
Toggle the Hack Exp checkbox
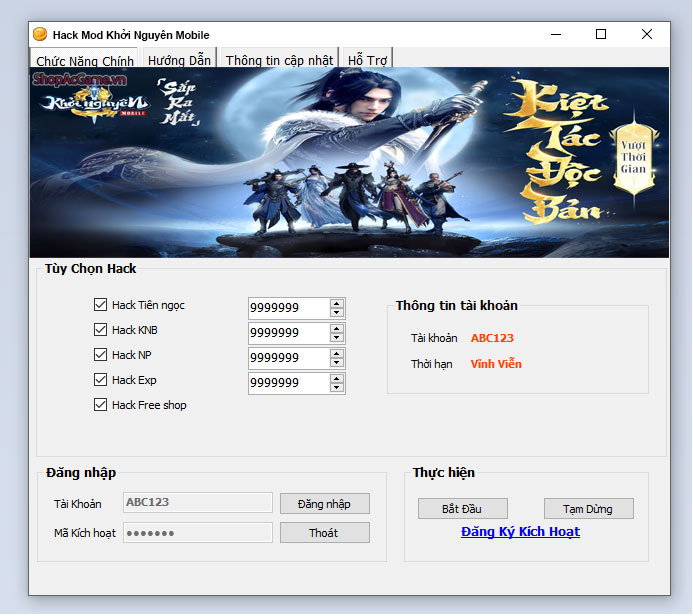[x=100, y=380]
